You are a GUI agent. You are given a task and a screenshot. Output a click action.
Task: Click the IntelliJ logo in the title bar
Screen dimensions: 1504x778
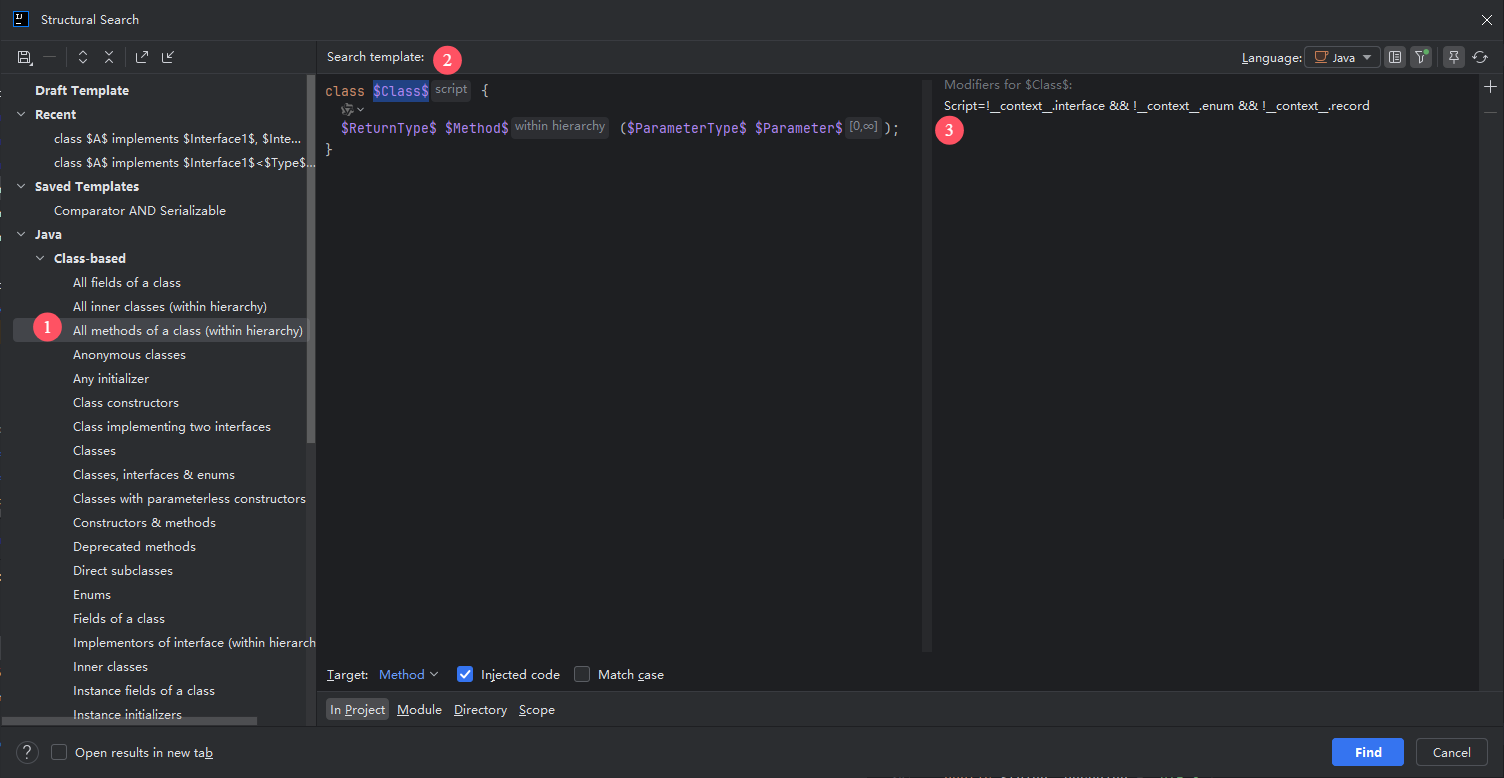(x=21, y=18)
